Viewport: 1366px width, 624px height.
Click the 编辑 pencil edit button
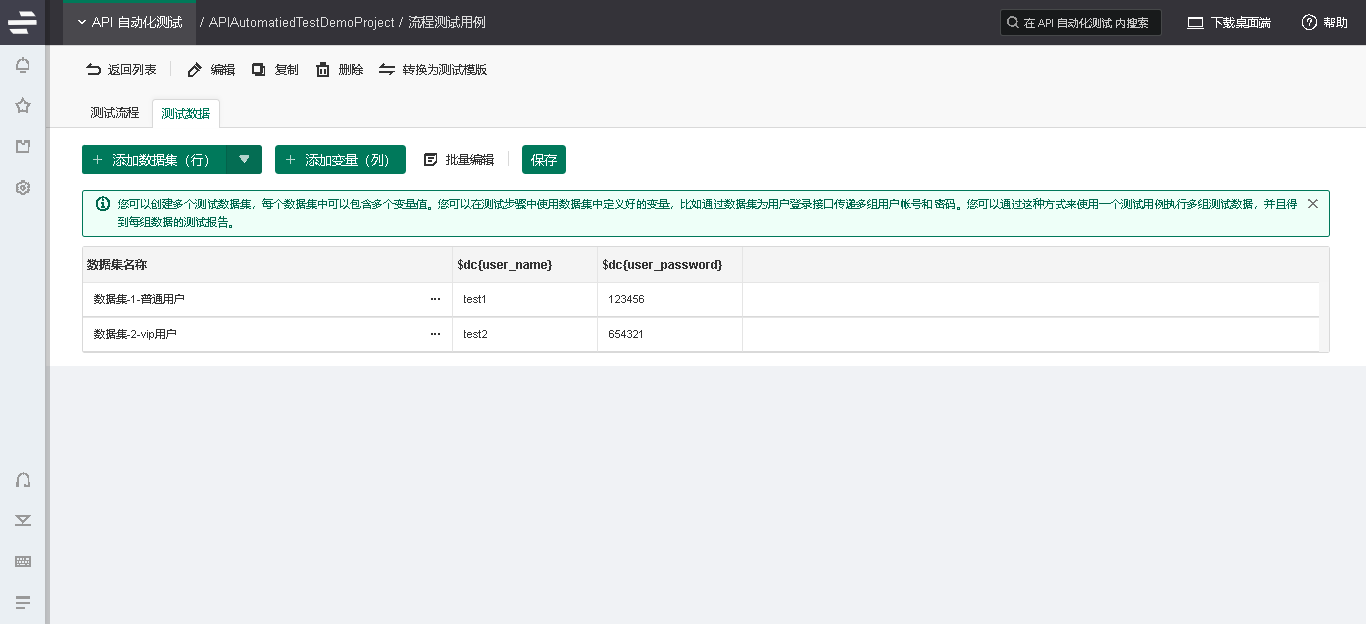click(x=211, y=70)
